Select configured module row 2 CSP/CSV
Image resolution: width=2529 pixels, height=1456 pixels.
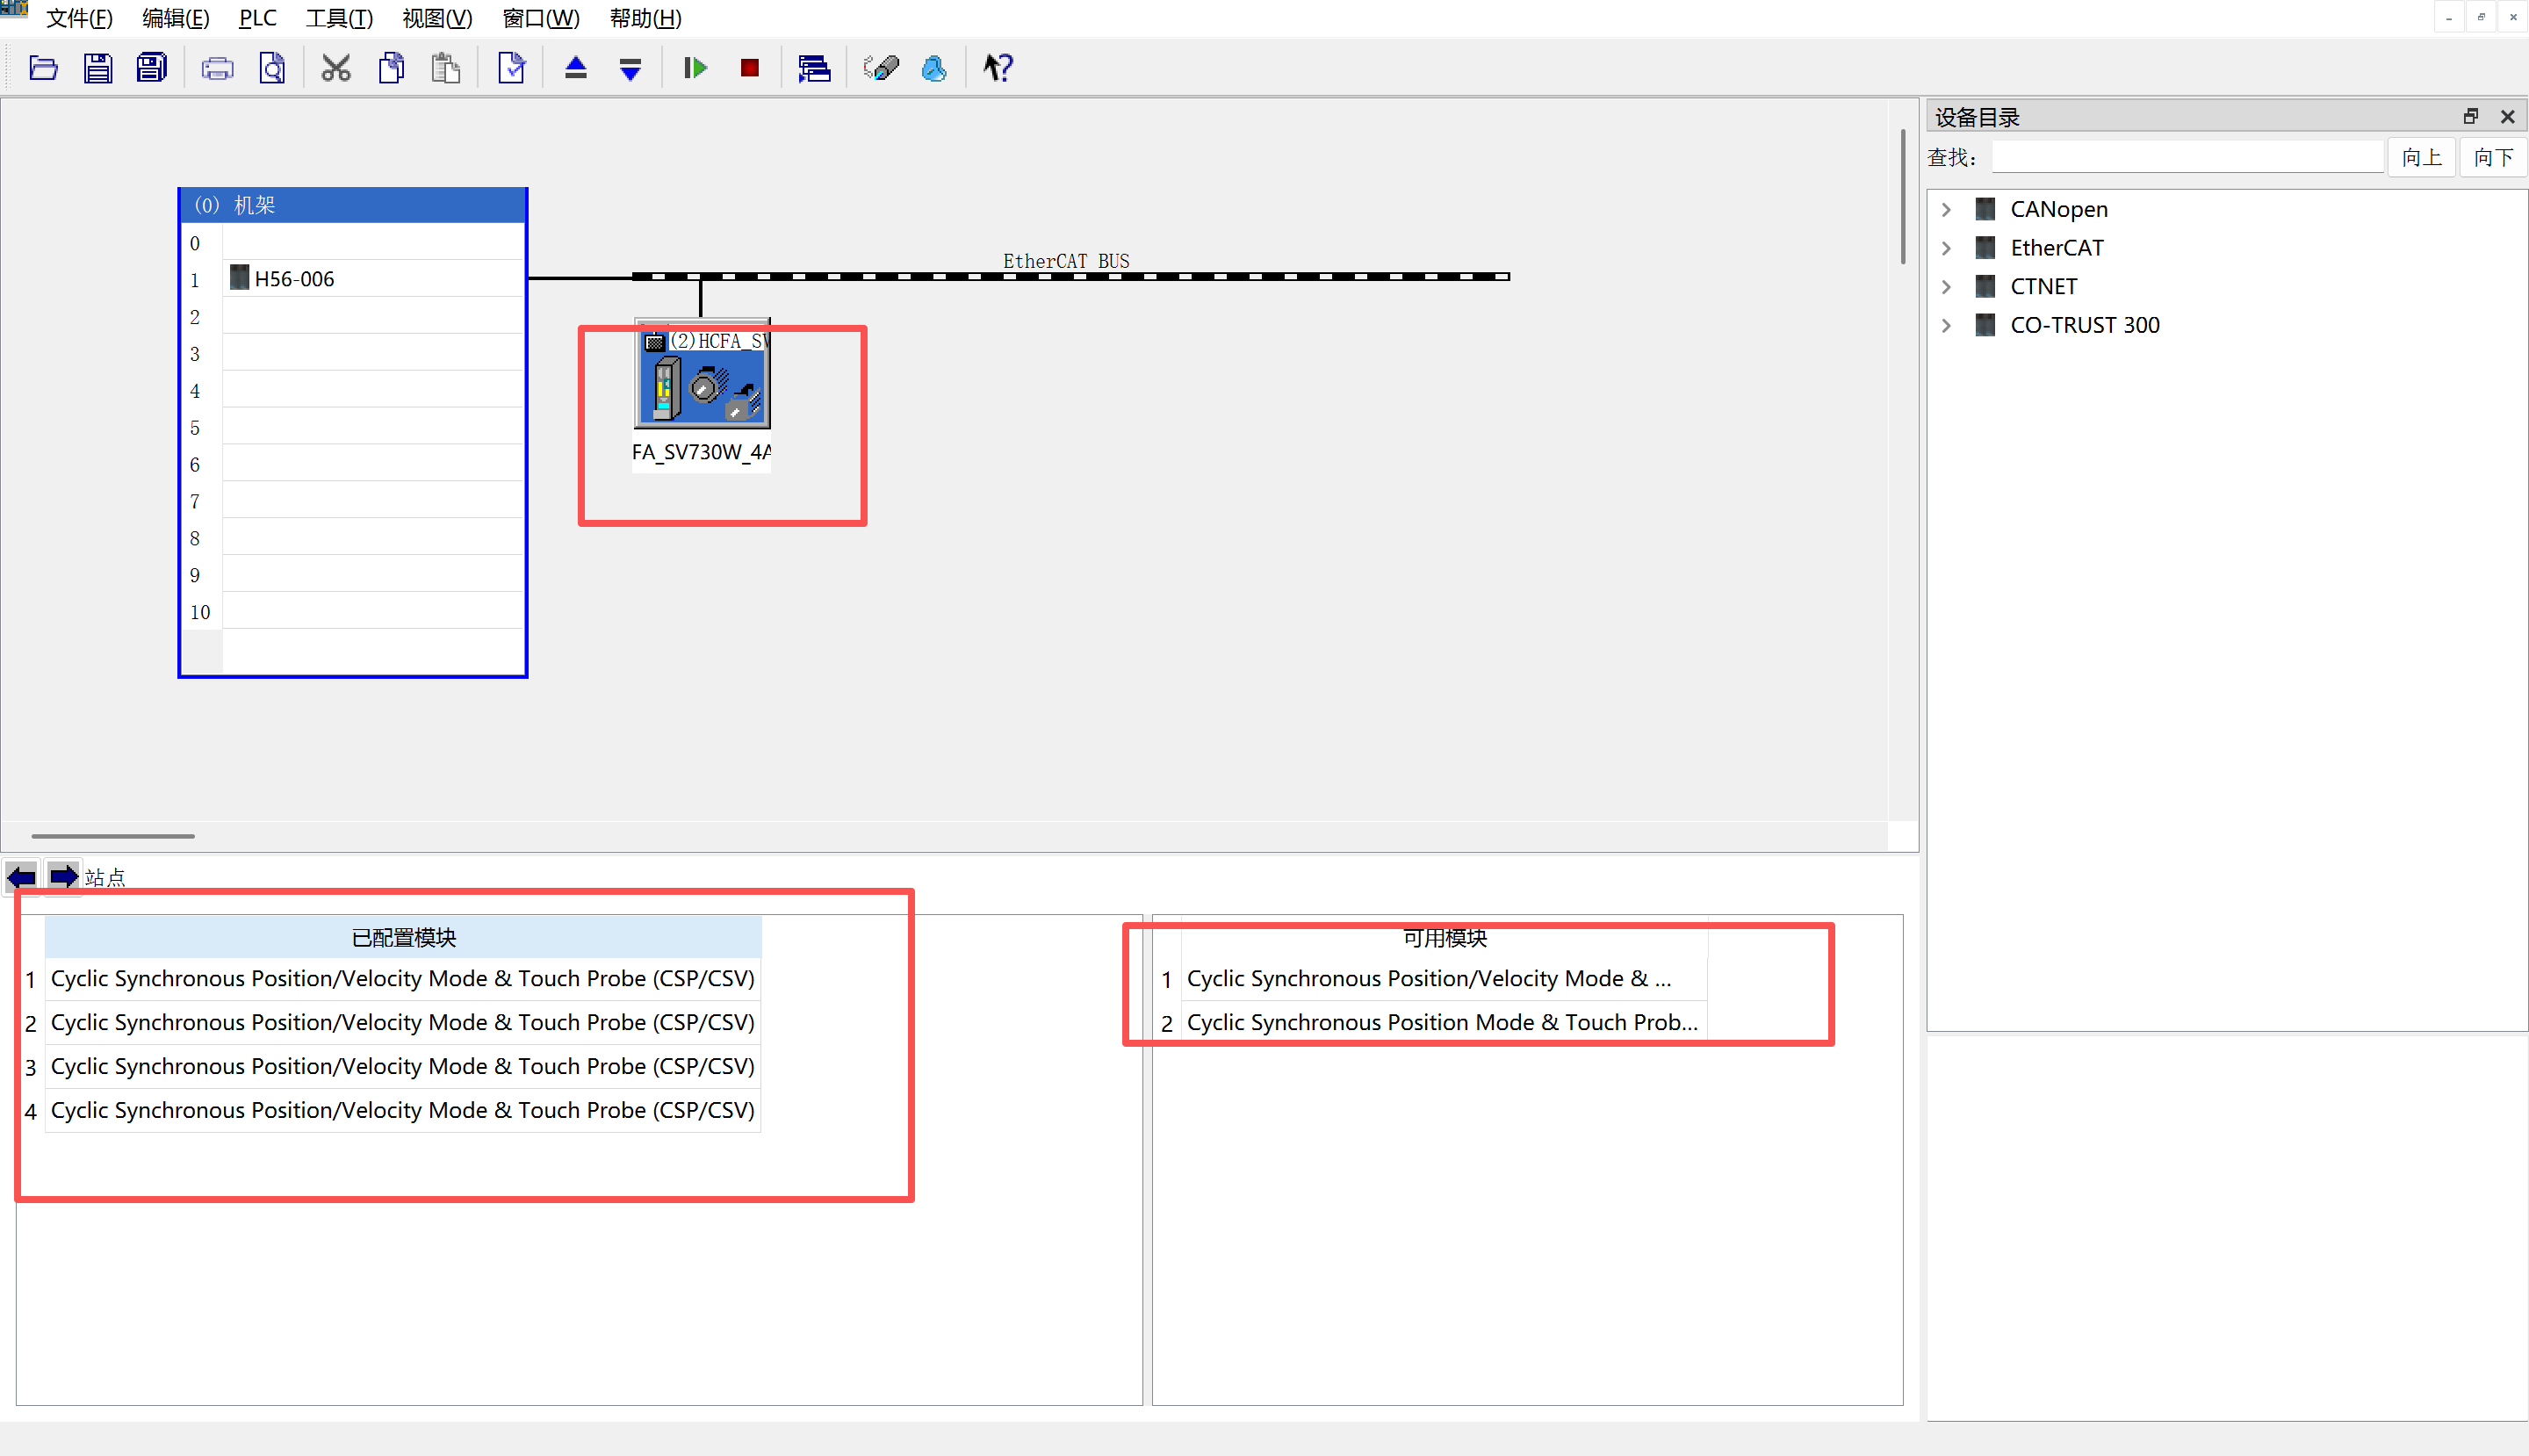click(403, 1023)
